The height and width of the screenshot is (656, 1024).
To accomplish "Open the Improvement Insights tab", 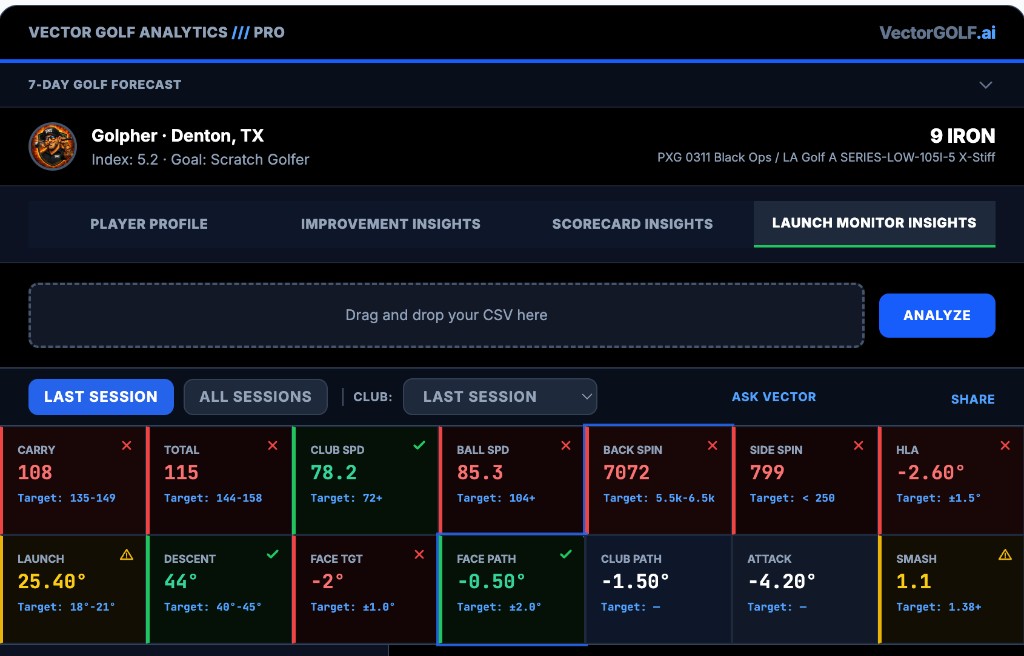I will (390, 224).
